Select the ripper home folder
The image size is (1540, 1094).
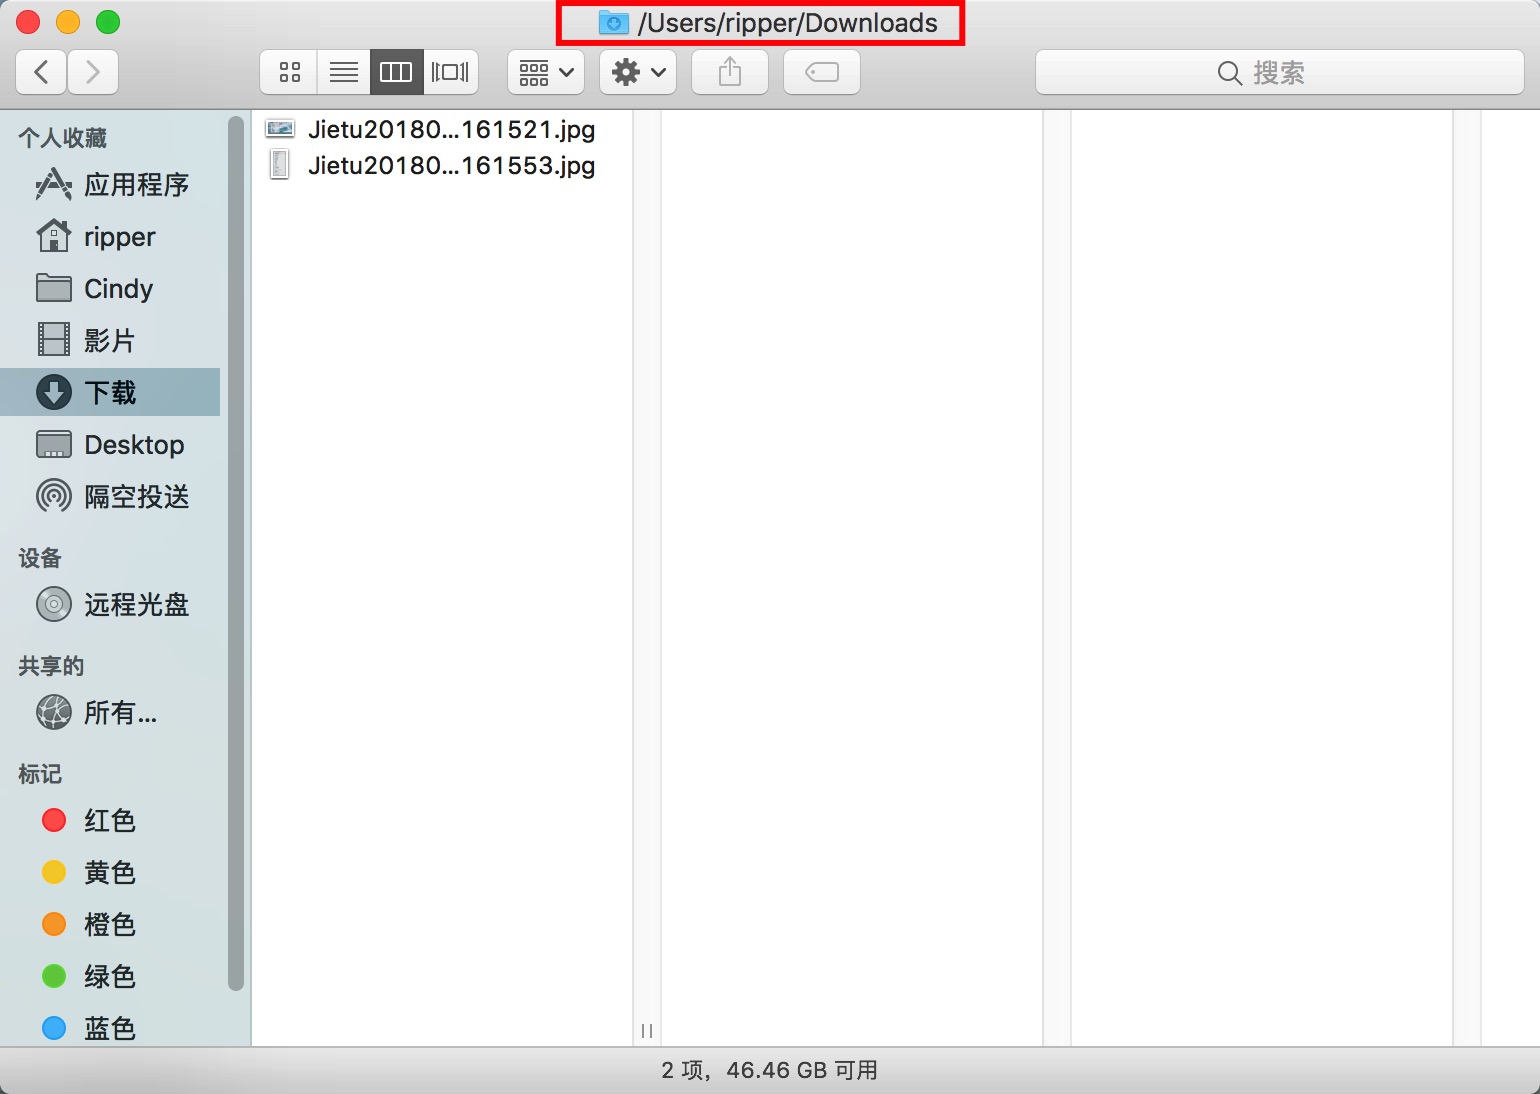point(119,237)
